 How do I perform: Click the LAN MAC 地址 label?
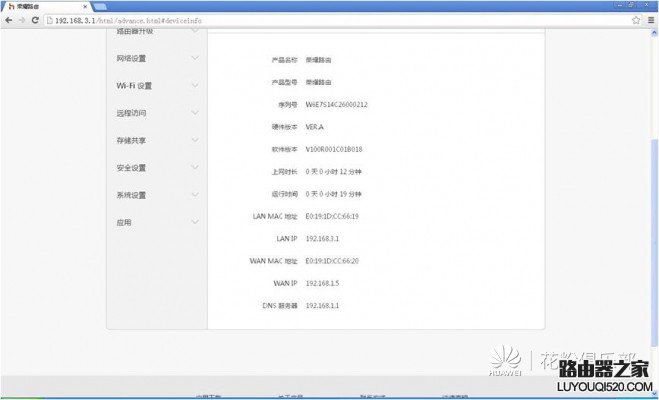[275, 216]
